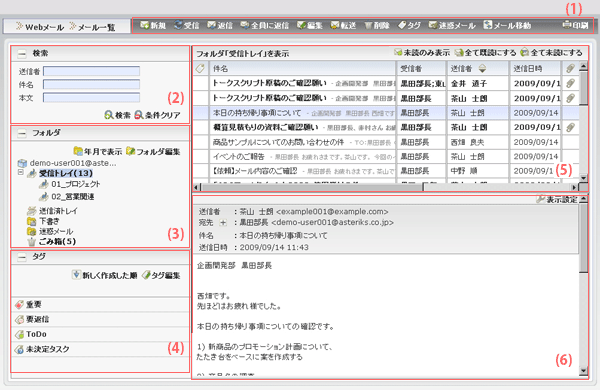Open the 迷惑メール spam folder in tree

(x=56, y=232)
